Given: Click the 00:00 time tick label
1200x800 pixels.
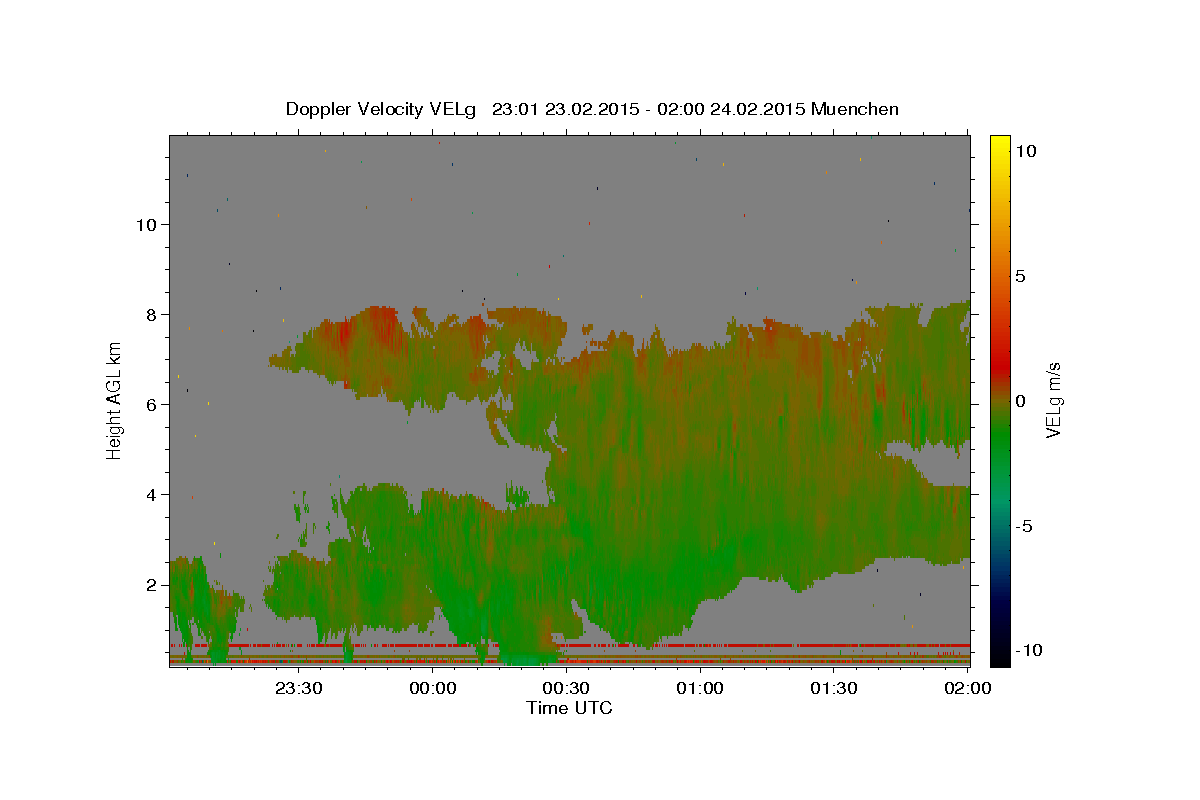Looking at the screenshot, I should [432, 688].
